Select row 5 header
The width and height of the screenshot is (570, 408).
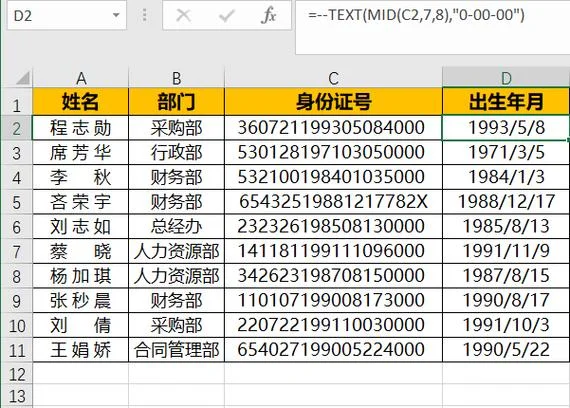pyautogui.click(x=17, y=202)
